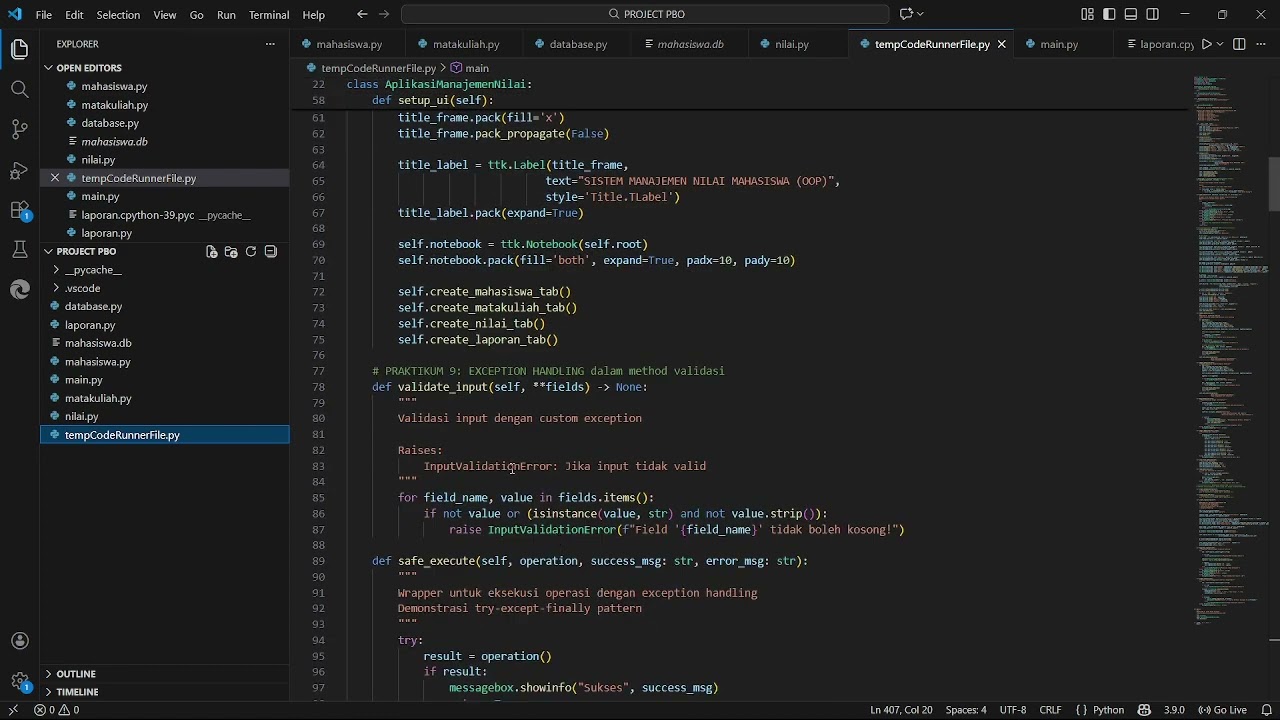The image size is (1280, 720).
Task: Click the New File icon in explorer
Action: pos(212,252)
